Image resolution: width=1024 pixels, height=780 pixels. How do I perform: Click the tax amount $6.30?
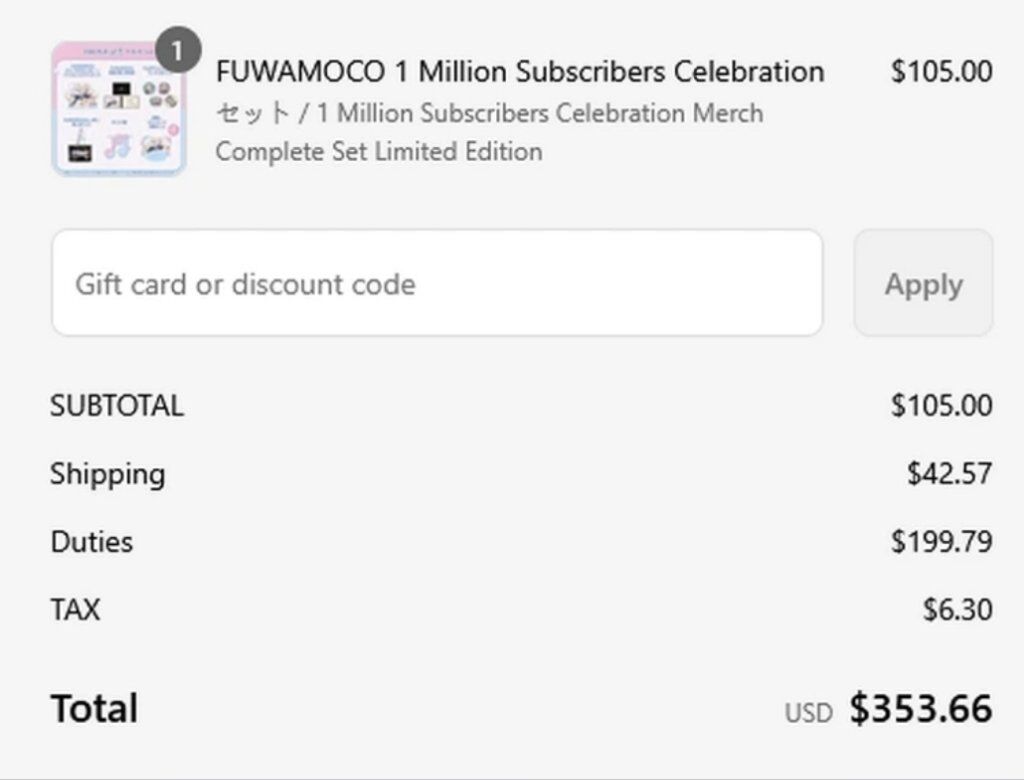tap(957, 609)
